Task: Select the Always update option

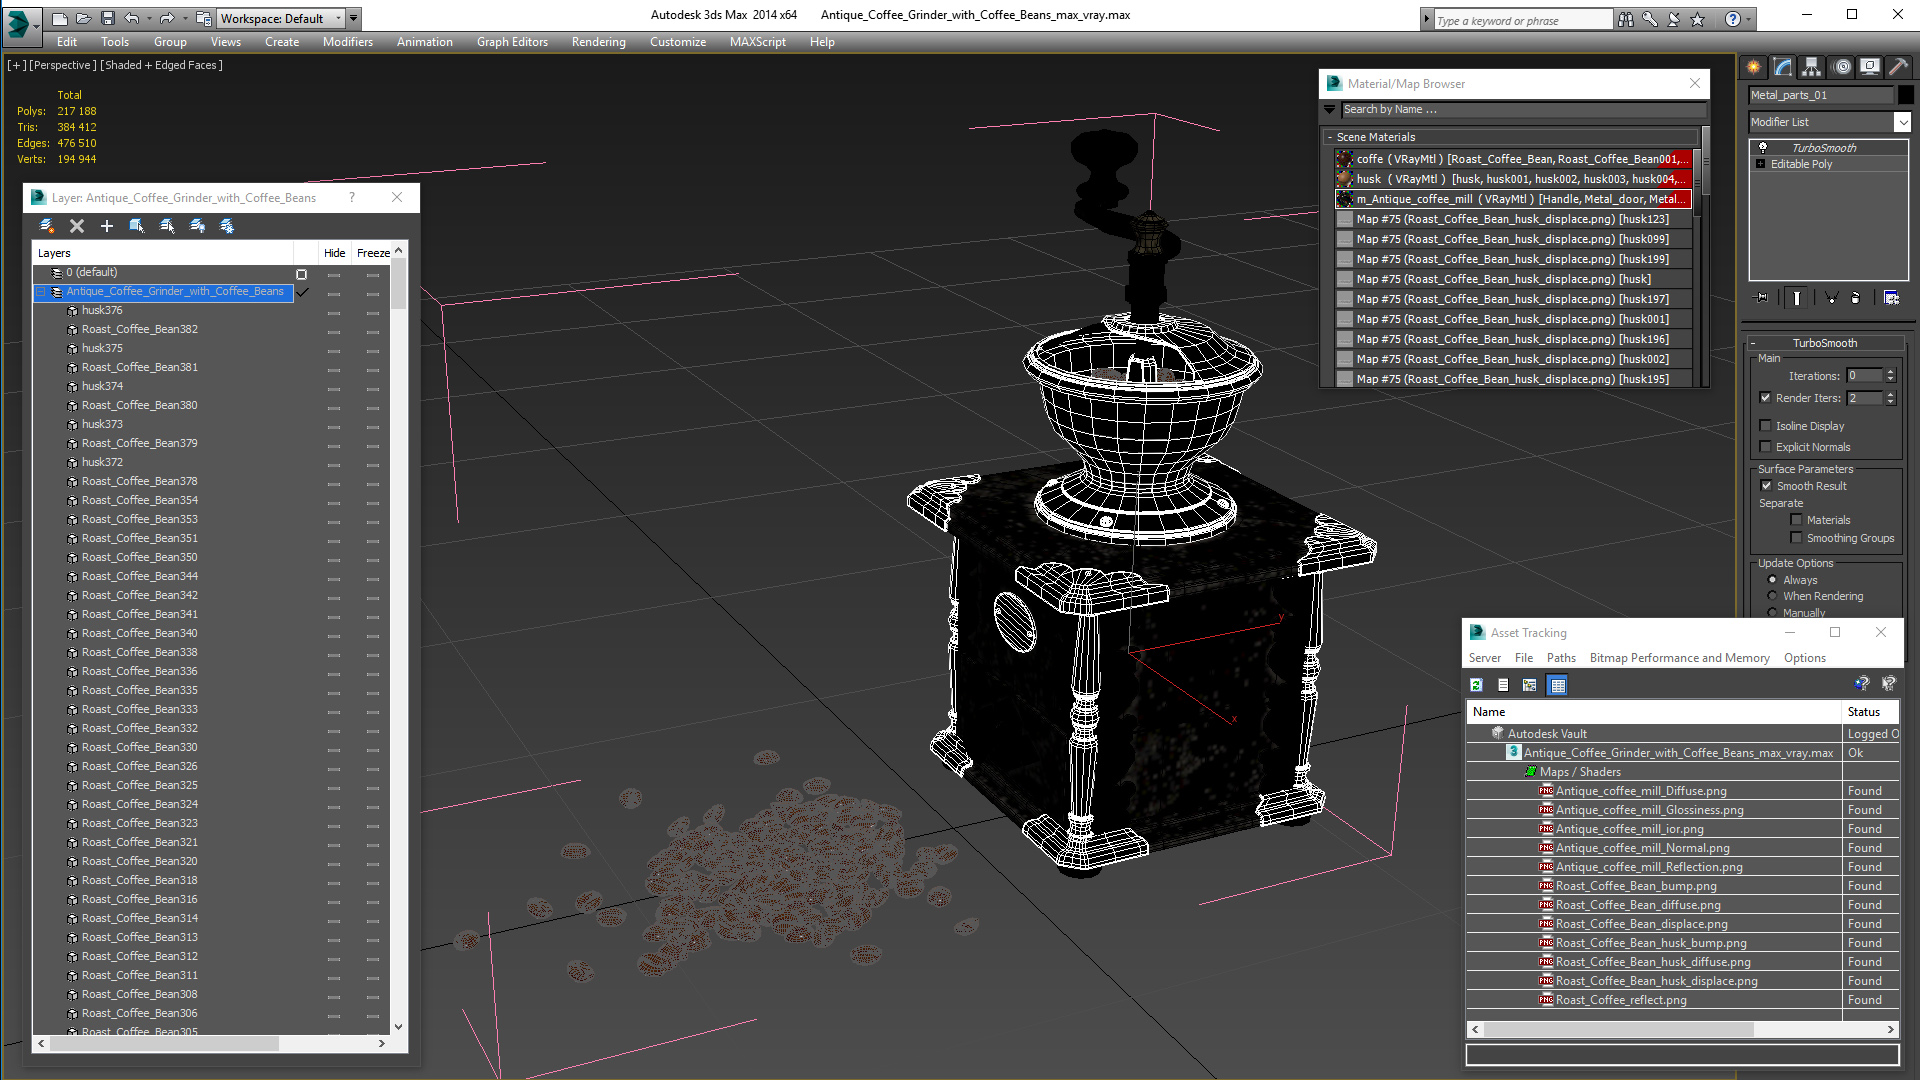Action: (1773, 580)
